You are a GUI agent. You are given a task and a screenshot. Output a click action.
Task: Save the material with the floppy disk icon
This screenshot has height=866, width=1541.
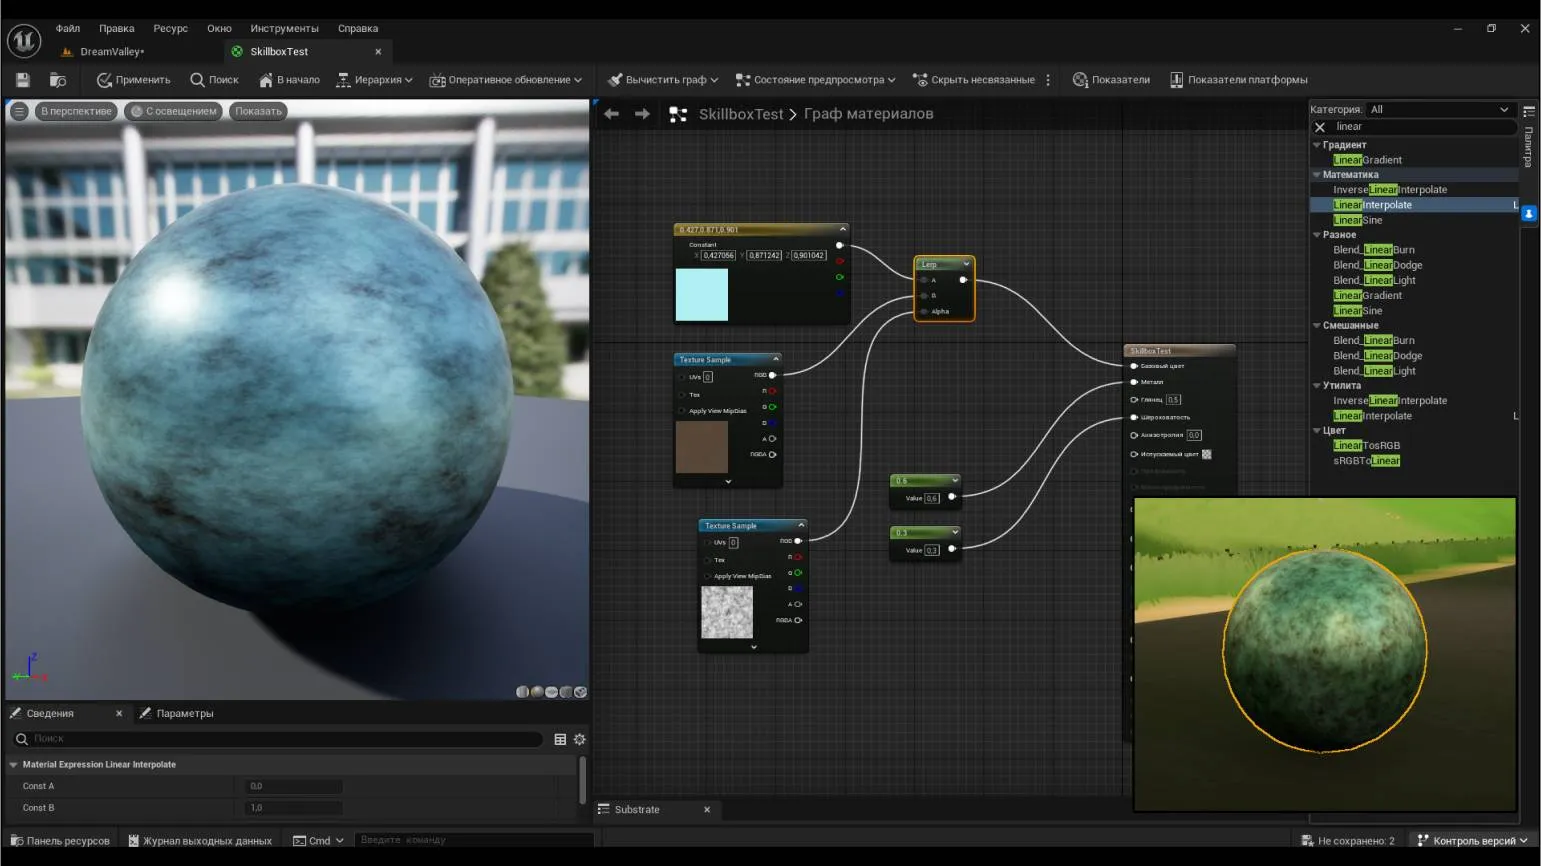click(23, 80)
